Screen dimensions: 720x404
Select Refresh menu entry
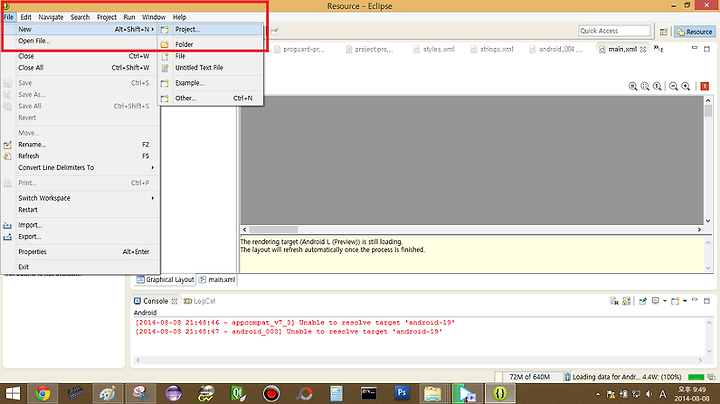point(81,156)
